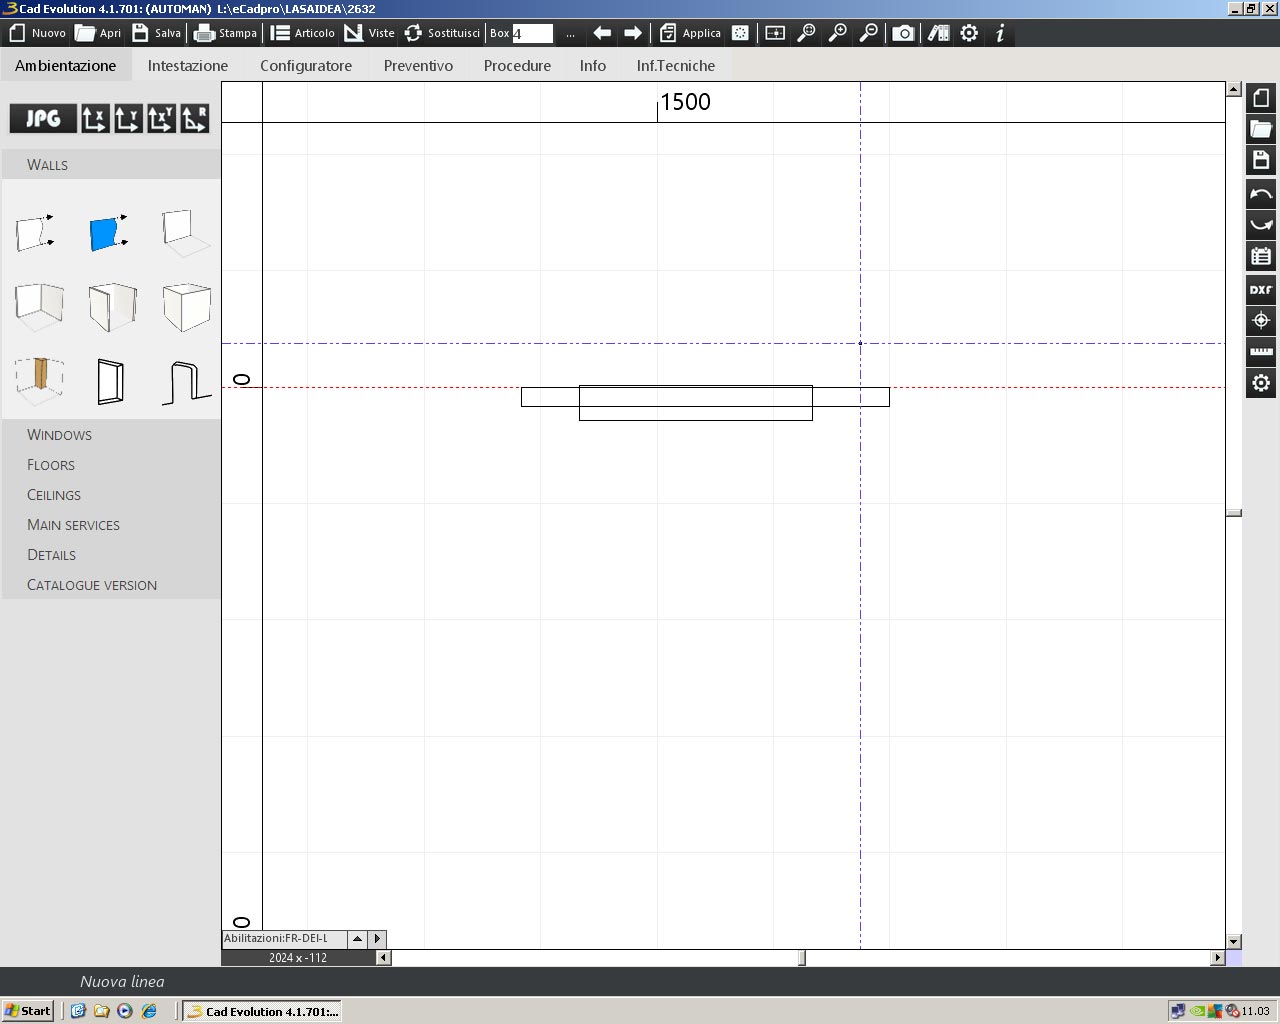Switch to the Inf.Tecniche tab
The image size is (1280, 1024).
[676, 65]
